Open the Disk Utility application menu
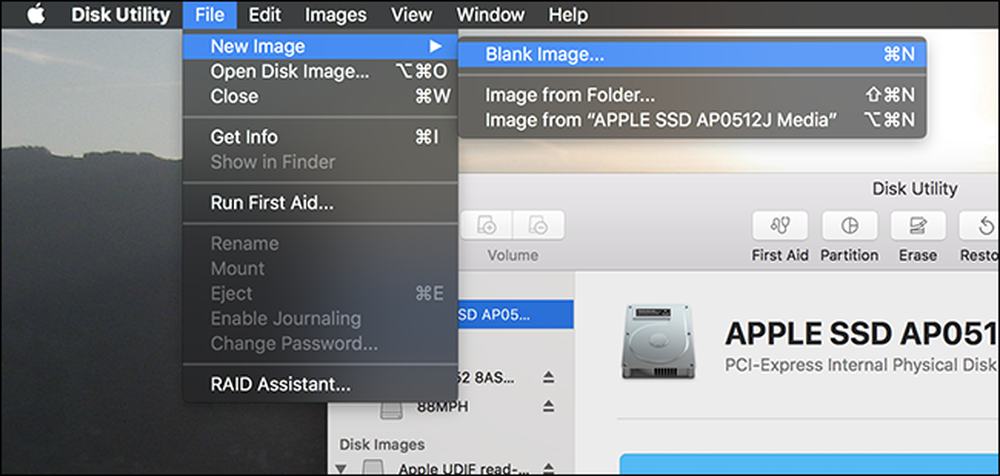Viewport: 1000px width, 476px height. [x=121, y=15]
